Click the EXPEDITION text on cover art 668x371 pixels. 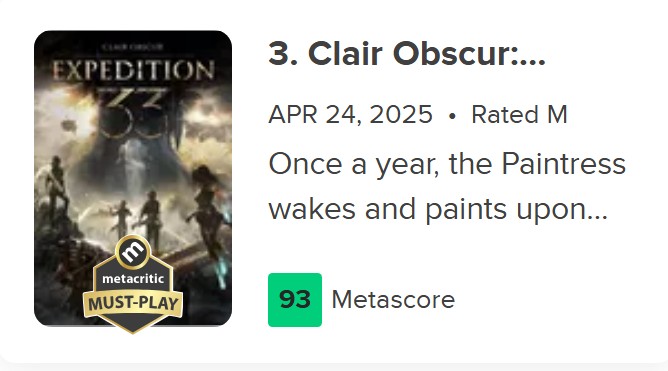133,70
